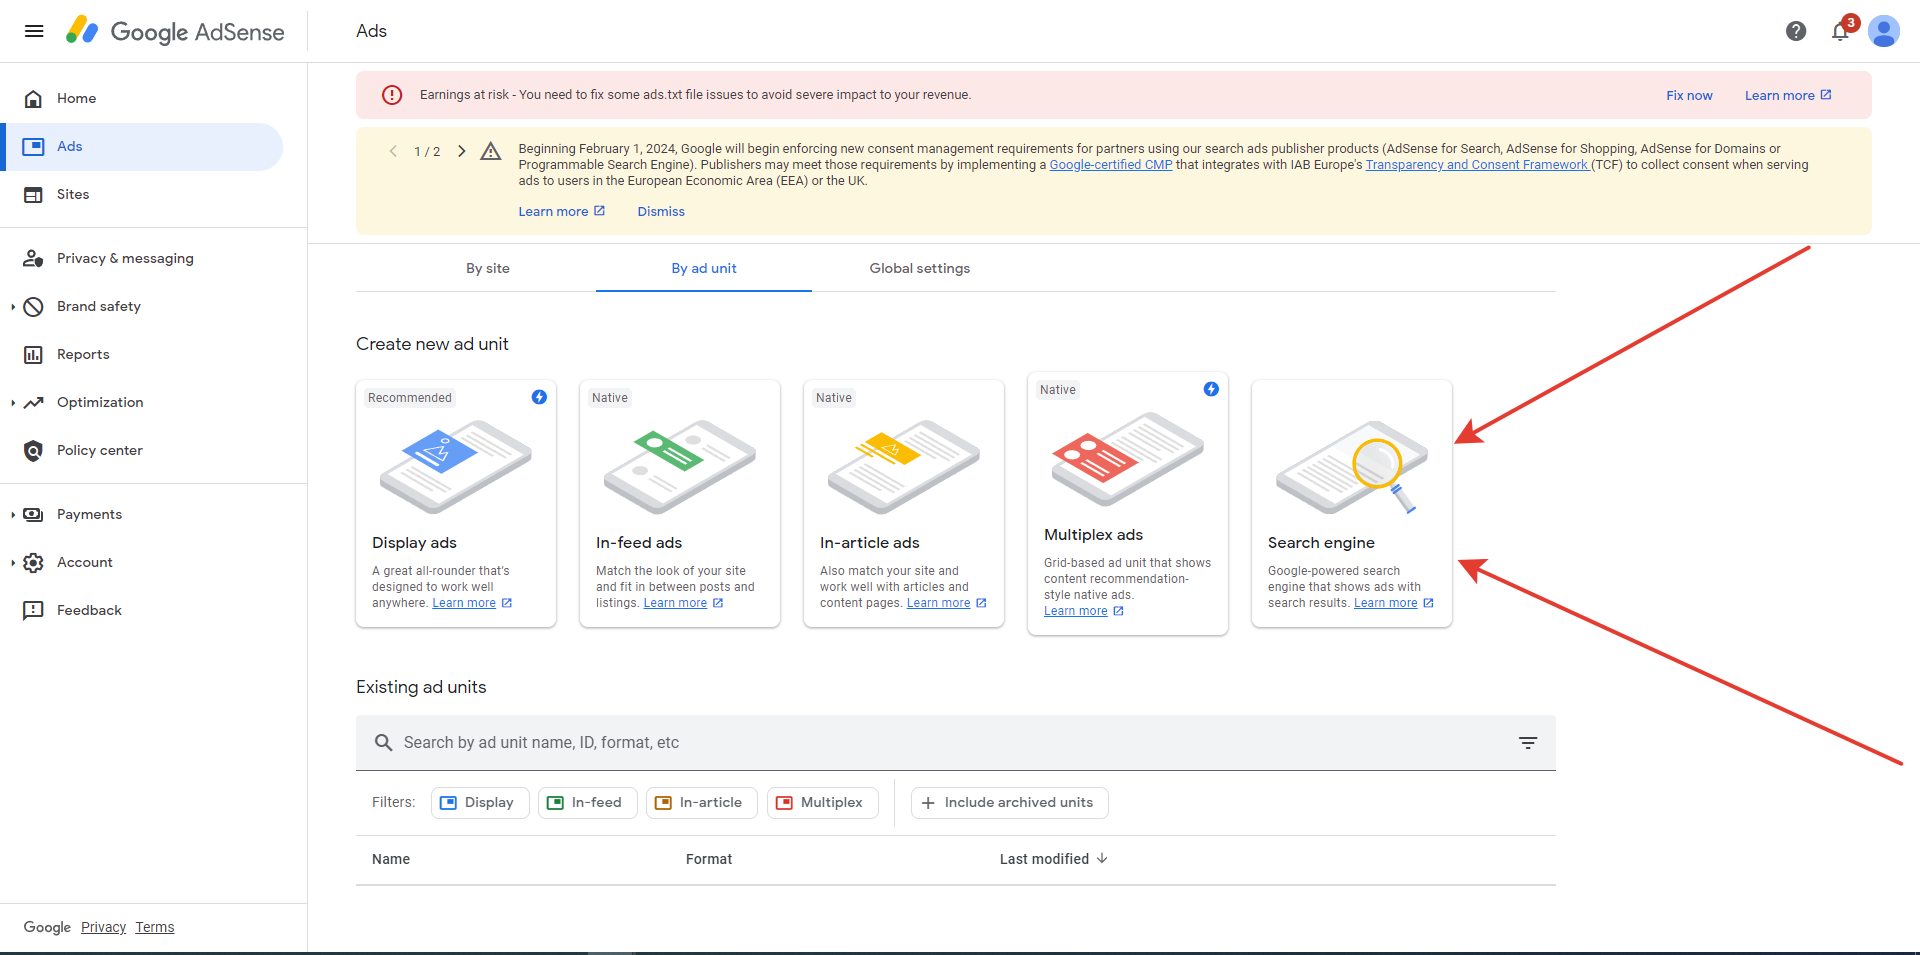Toggle Include archived units chip
The height and width of the screenshot is (955, 1920).
[1010, 803]
